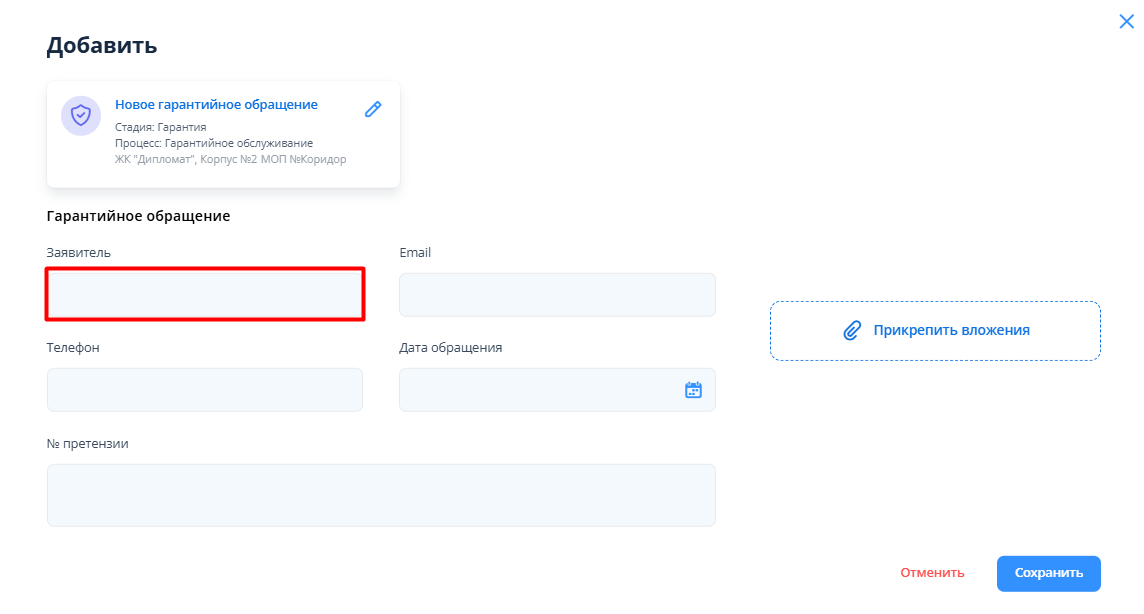Click the Добавить dialog title

[102, 45]
